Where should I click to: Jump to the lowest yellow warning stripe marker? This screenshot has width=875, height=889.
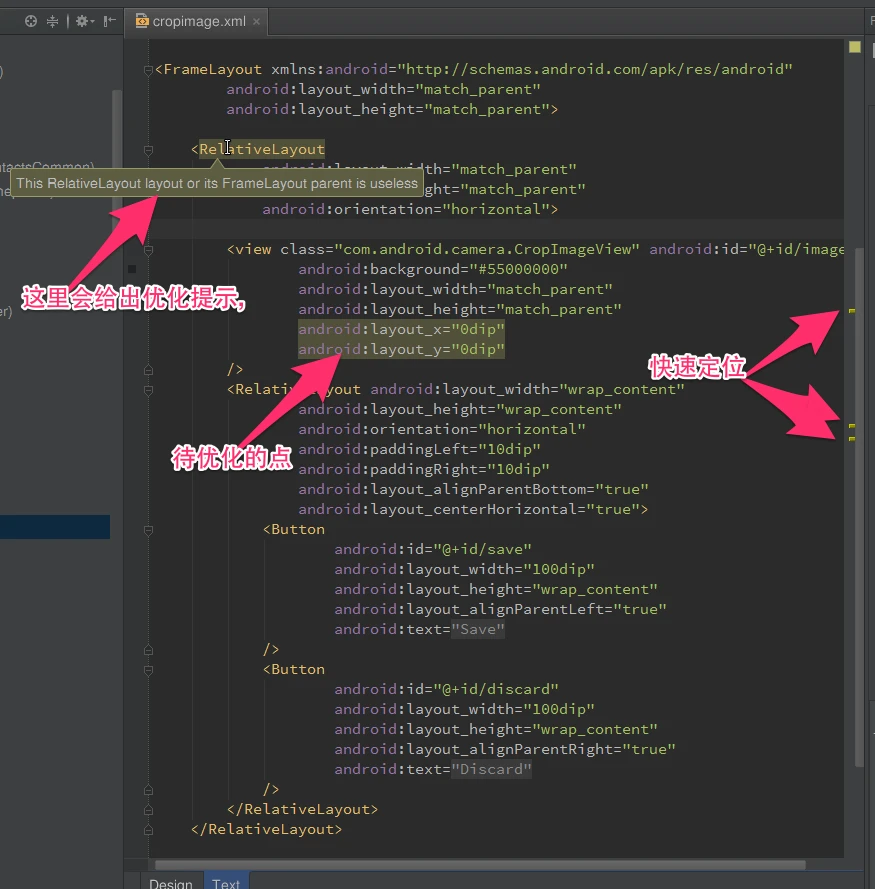[852, 438]
